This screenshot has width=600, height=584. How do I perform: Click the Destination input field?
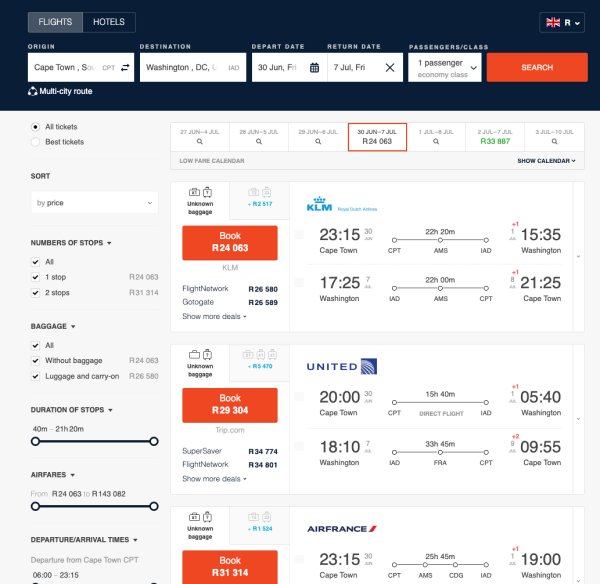pos(192,67)
